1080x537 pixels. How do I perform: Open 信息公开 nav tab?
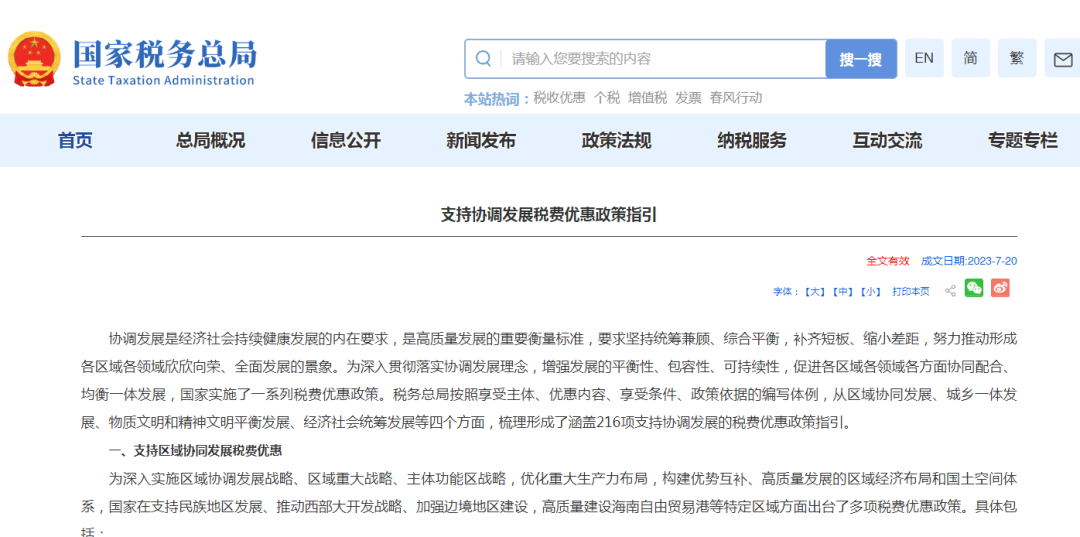tap(346, 140)
